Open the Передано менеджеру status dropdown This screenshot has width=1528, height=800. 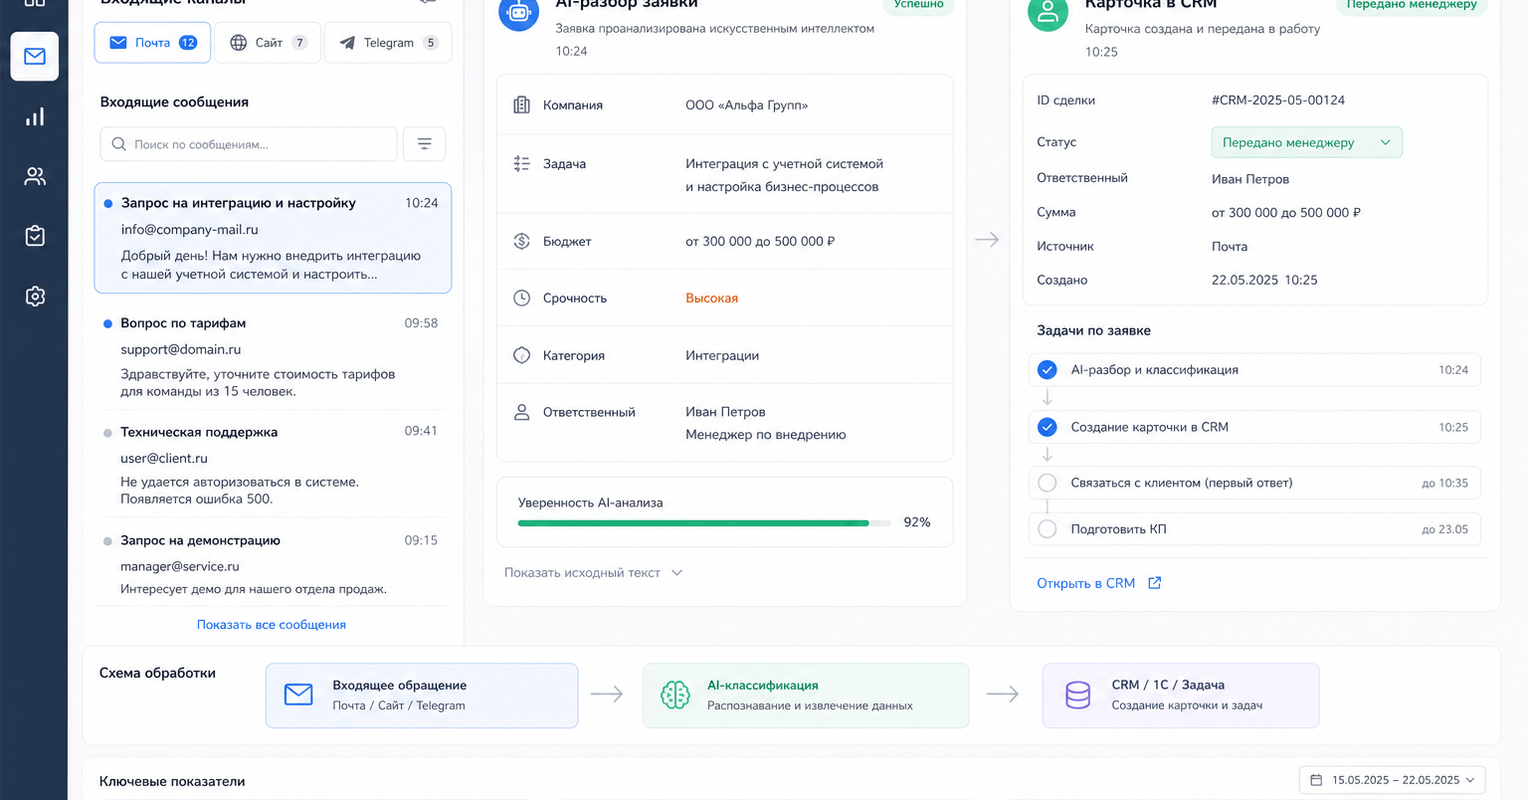click(1306, 142)
